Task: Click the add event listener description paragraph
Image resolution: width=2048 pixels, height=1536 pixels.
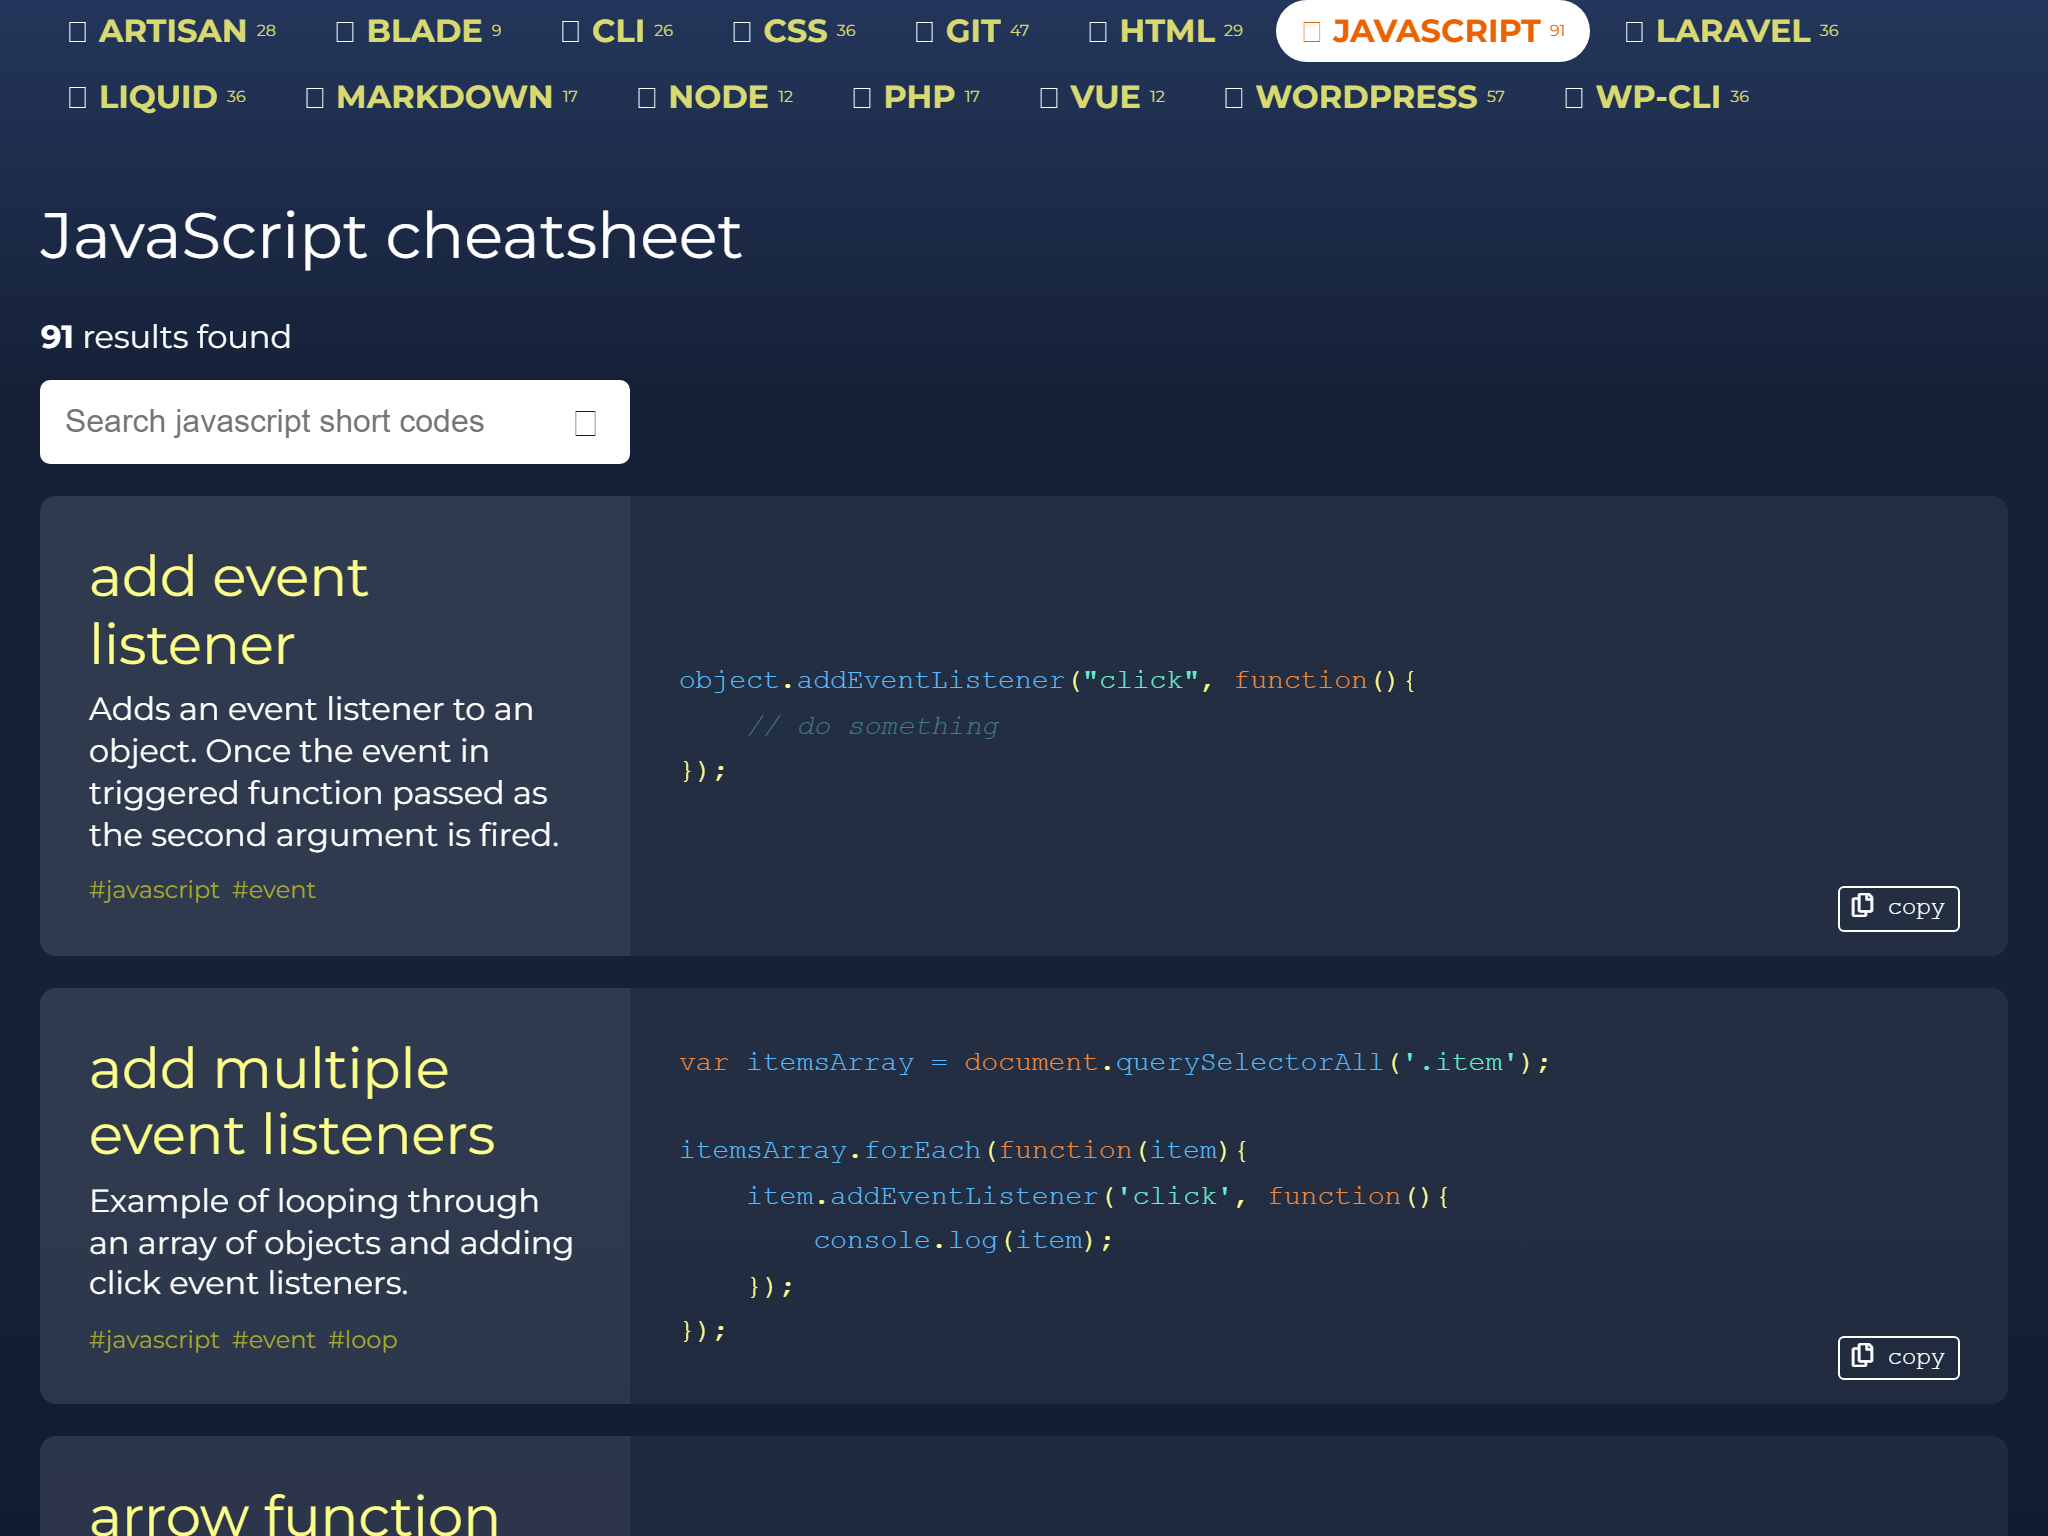Action: point(324,771)
